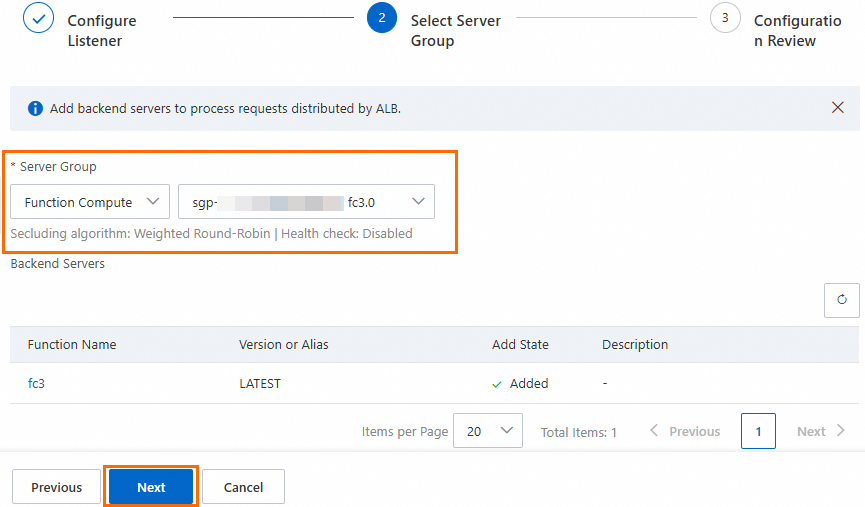
Task: Open the Function Compute type dropdown
Action: 90,202
